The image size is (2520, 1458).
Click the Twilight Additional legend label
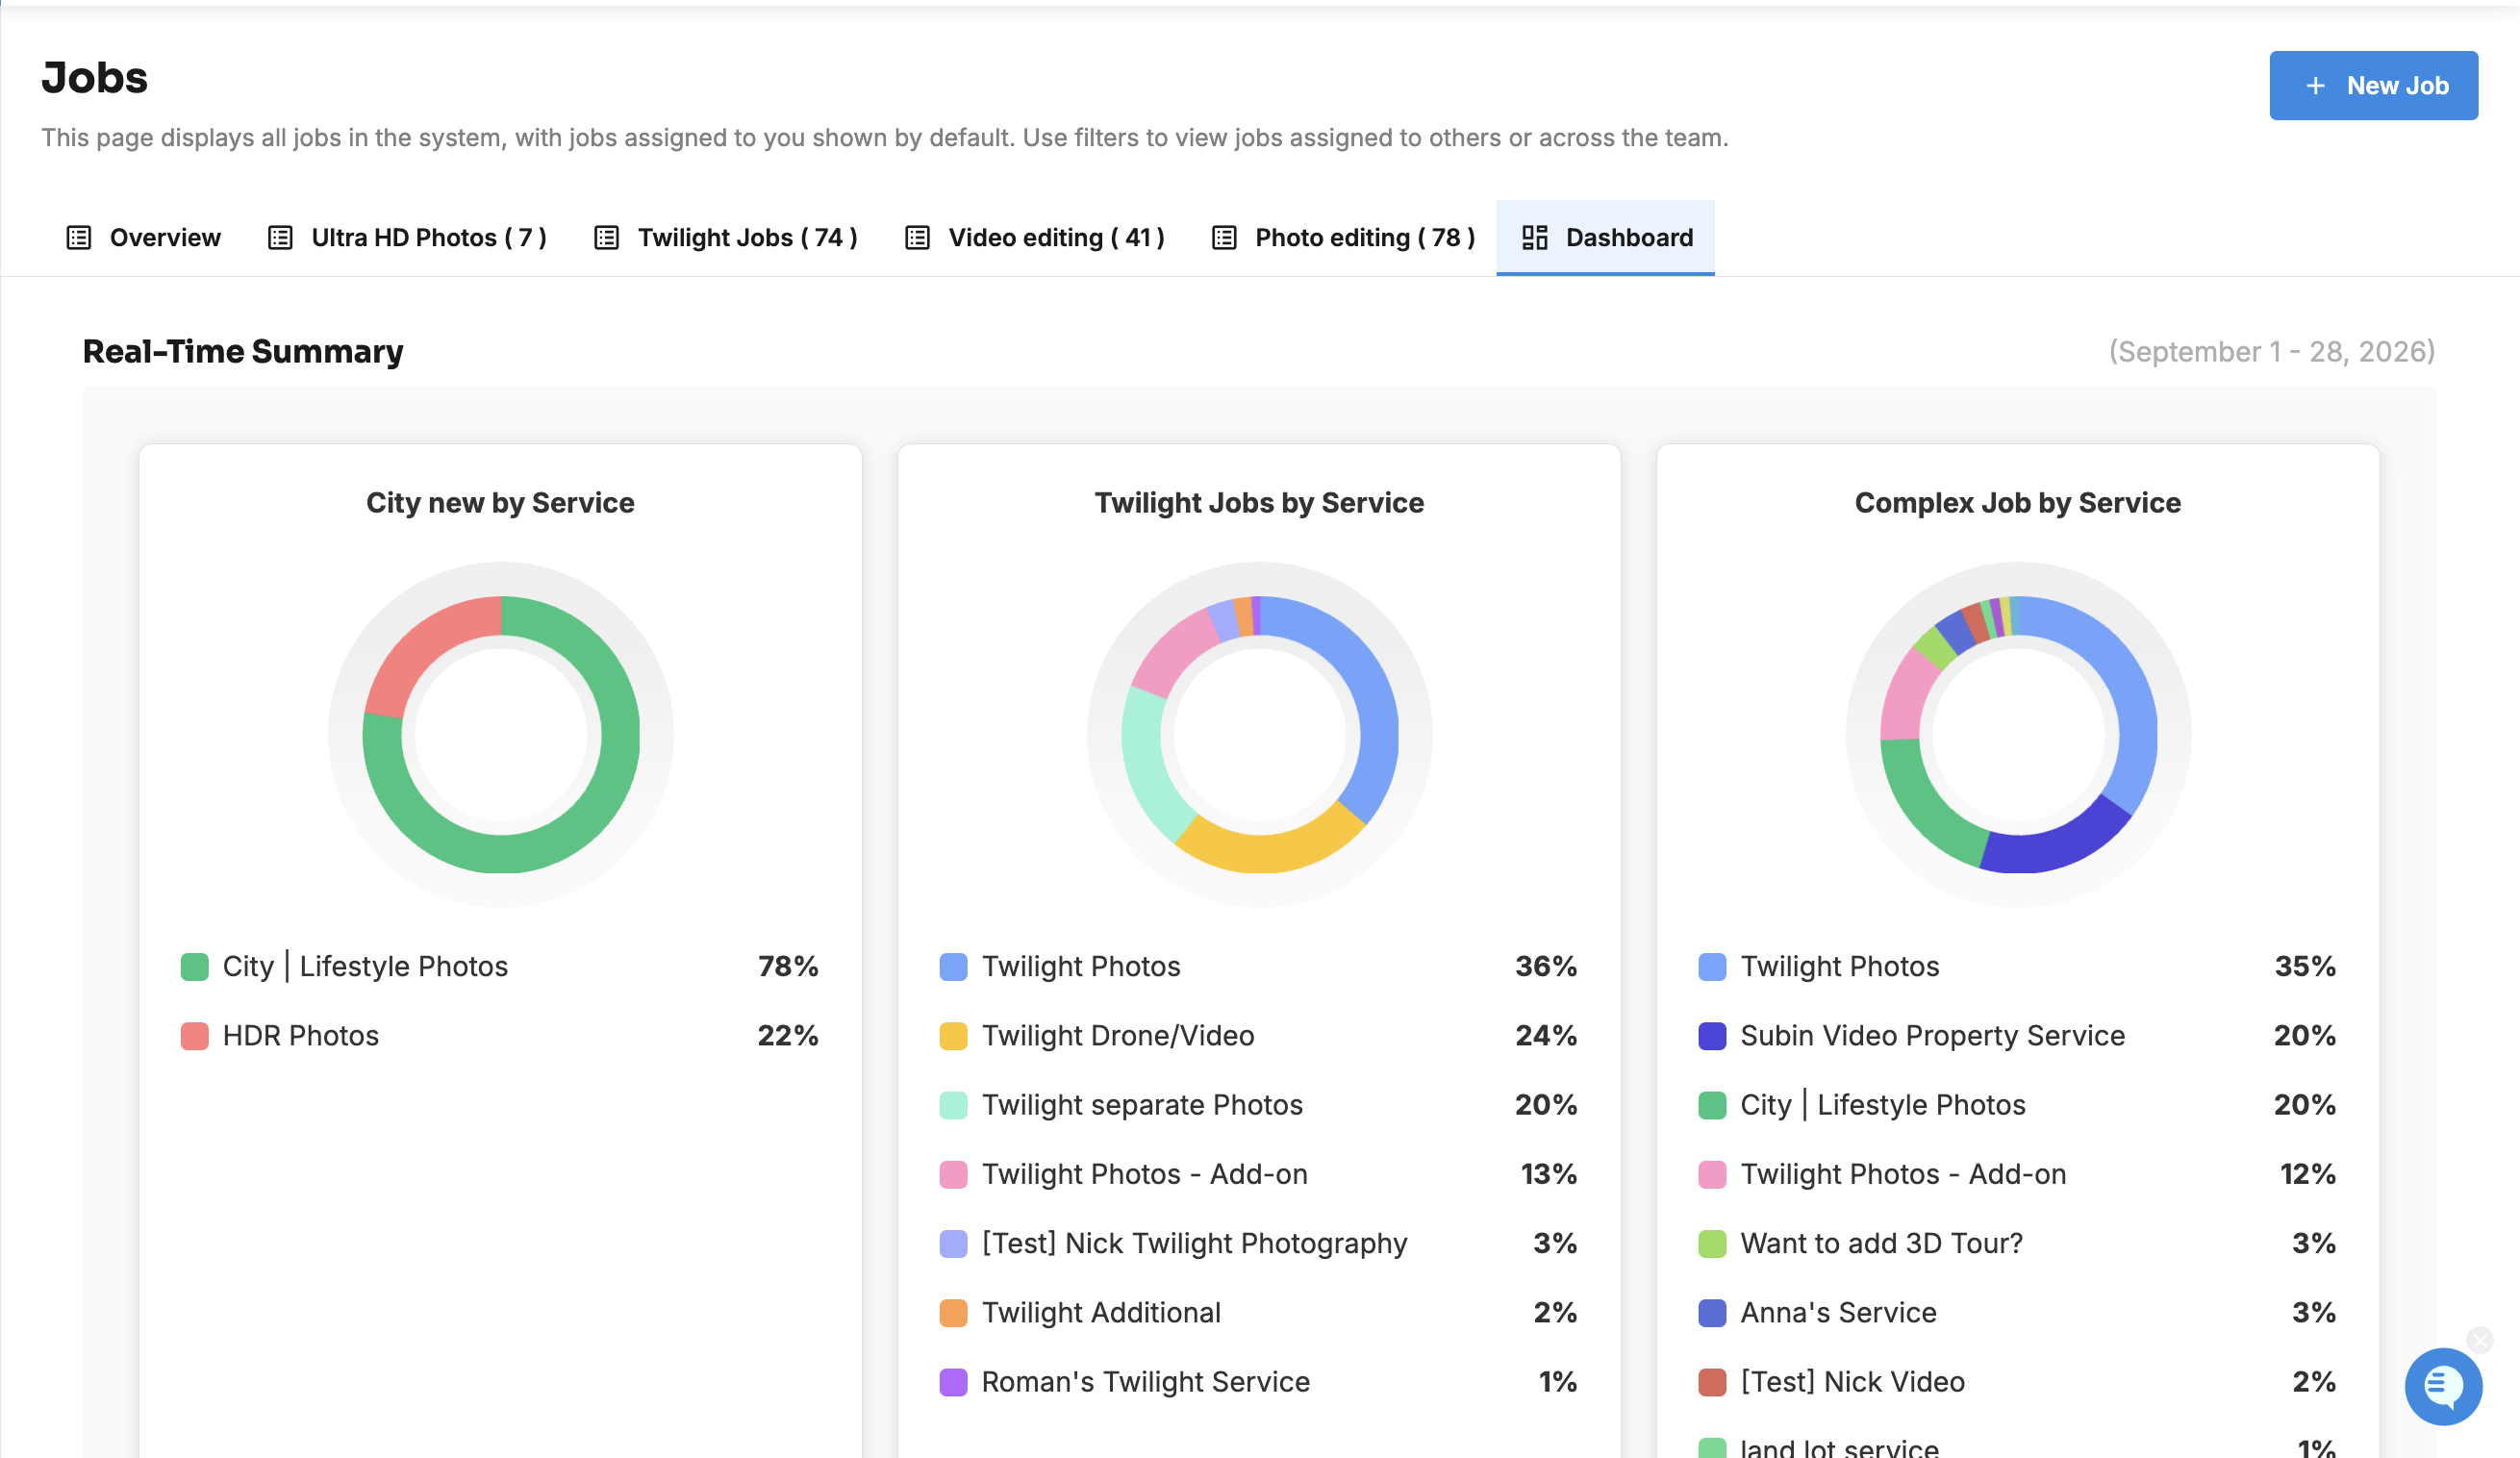[x=1101, y=1313]
